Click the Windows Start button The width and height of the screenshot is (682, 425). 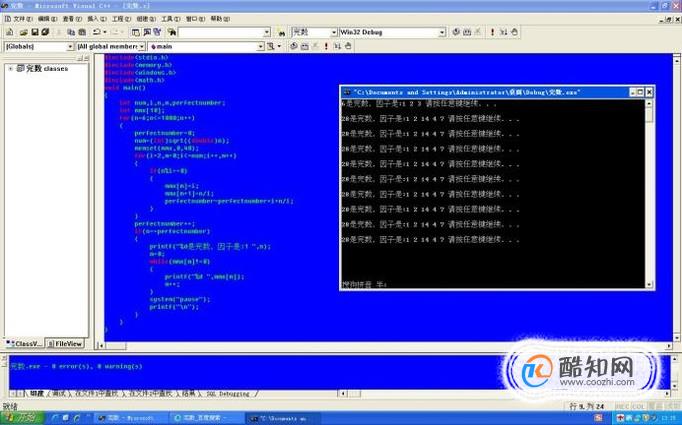(22, 418)
